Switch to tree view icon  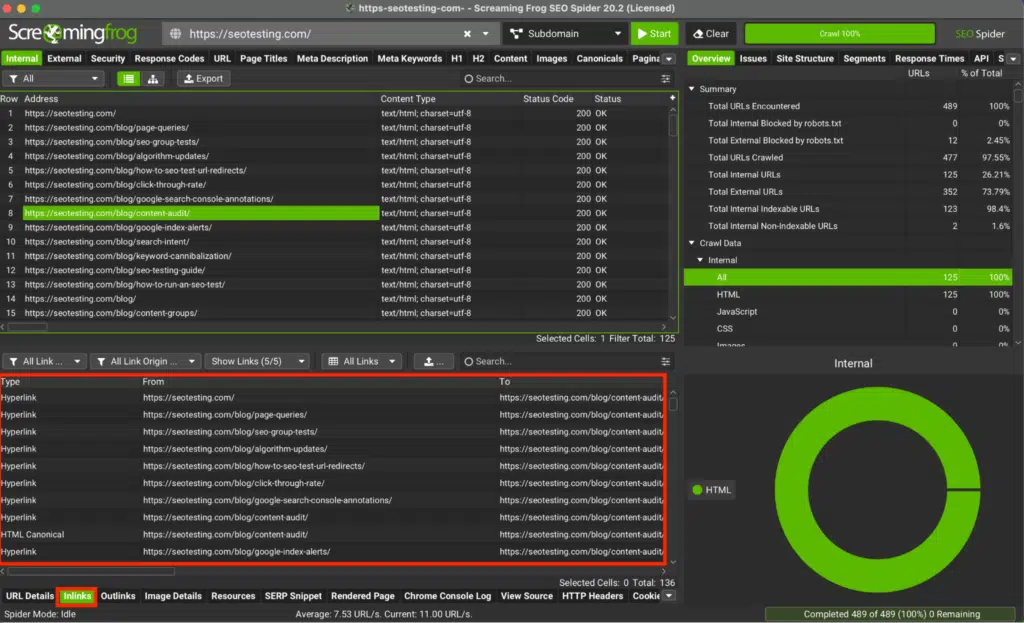[153, 78]
